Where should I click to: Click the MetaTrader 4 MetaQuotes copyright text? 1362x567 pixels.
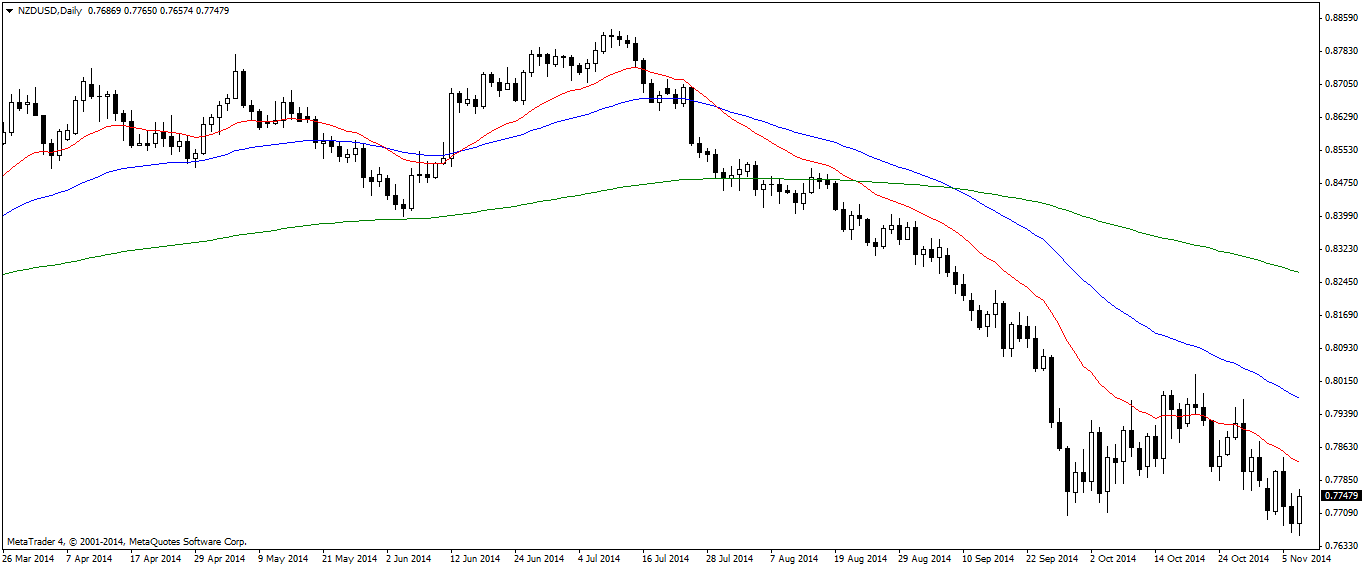coord(126,541)
